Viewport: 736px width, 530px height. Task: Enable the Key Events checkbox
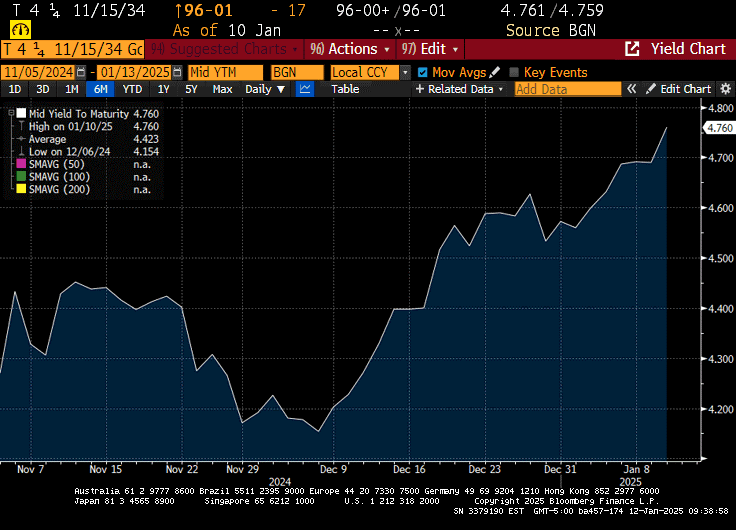[514, 72]
